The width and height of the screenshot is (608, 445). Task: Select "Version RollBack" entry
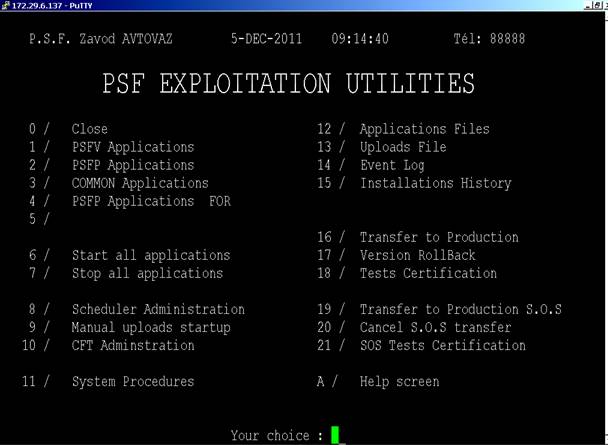pos(418,255)
